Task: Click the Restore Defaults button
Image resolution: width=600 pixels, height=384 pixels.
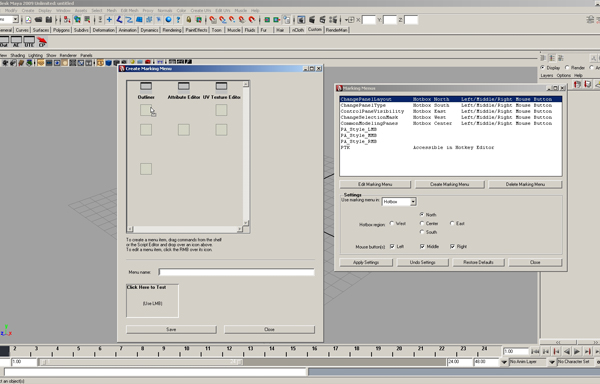Action: (x=478, y=262)
